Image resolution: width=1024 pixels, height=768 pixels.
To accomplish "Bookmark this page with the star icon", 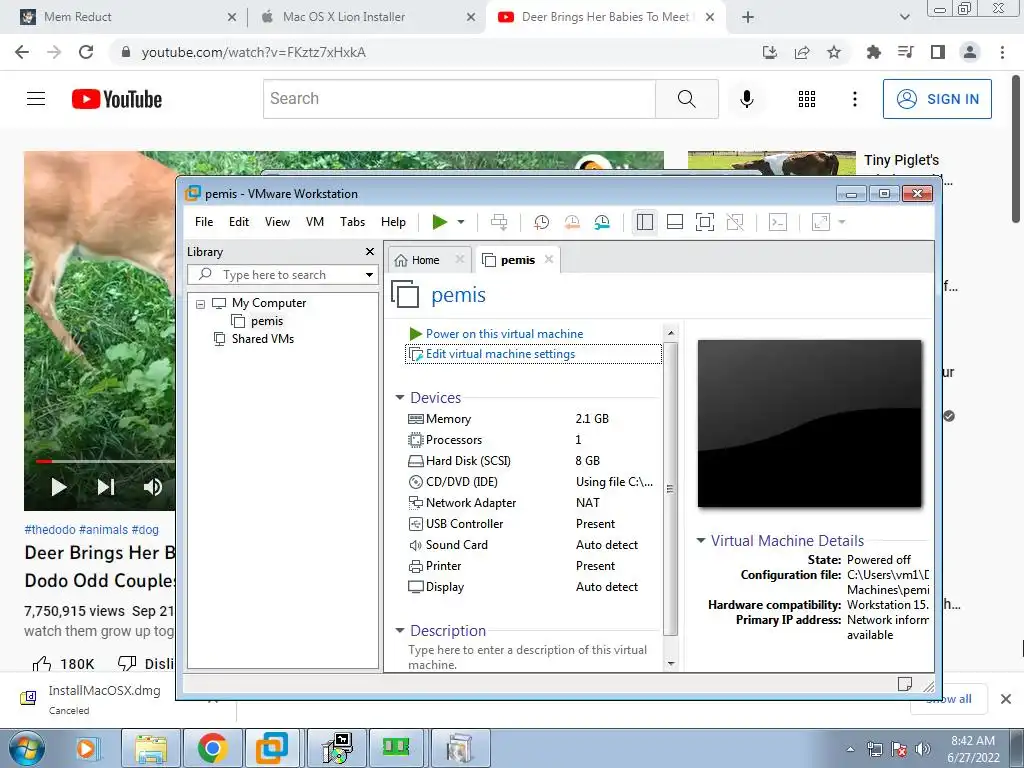I will click(x=833, y=52).
